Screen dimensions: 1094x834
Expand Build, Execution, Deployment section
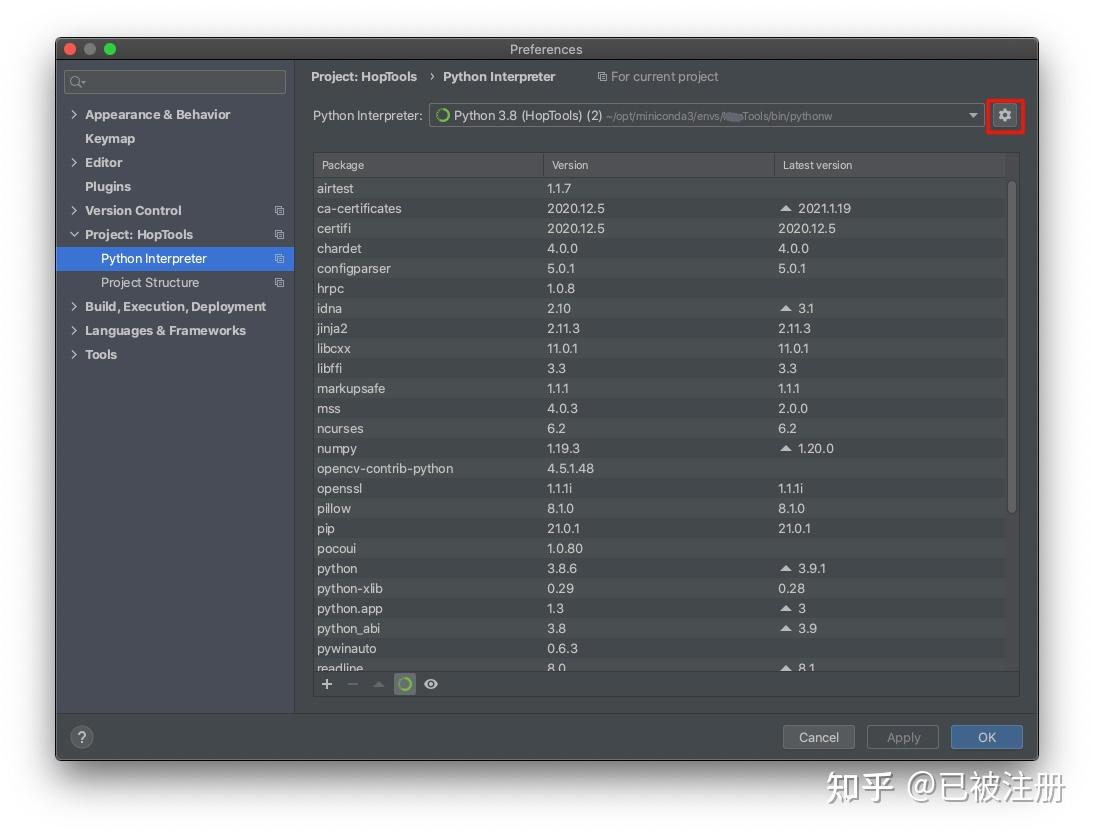[74, 306]
